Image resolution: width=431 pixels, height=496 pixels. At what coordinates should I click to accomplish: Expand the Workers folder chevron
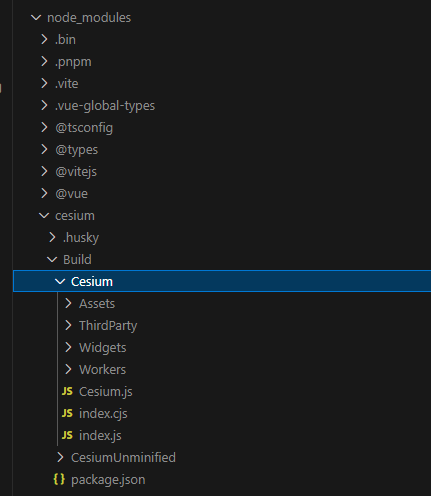68,369
